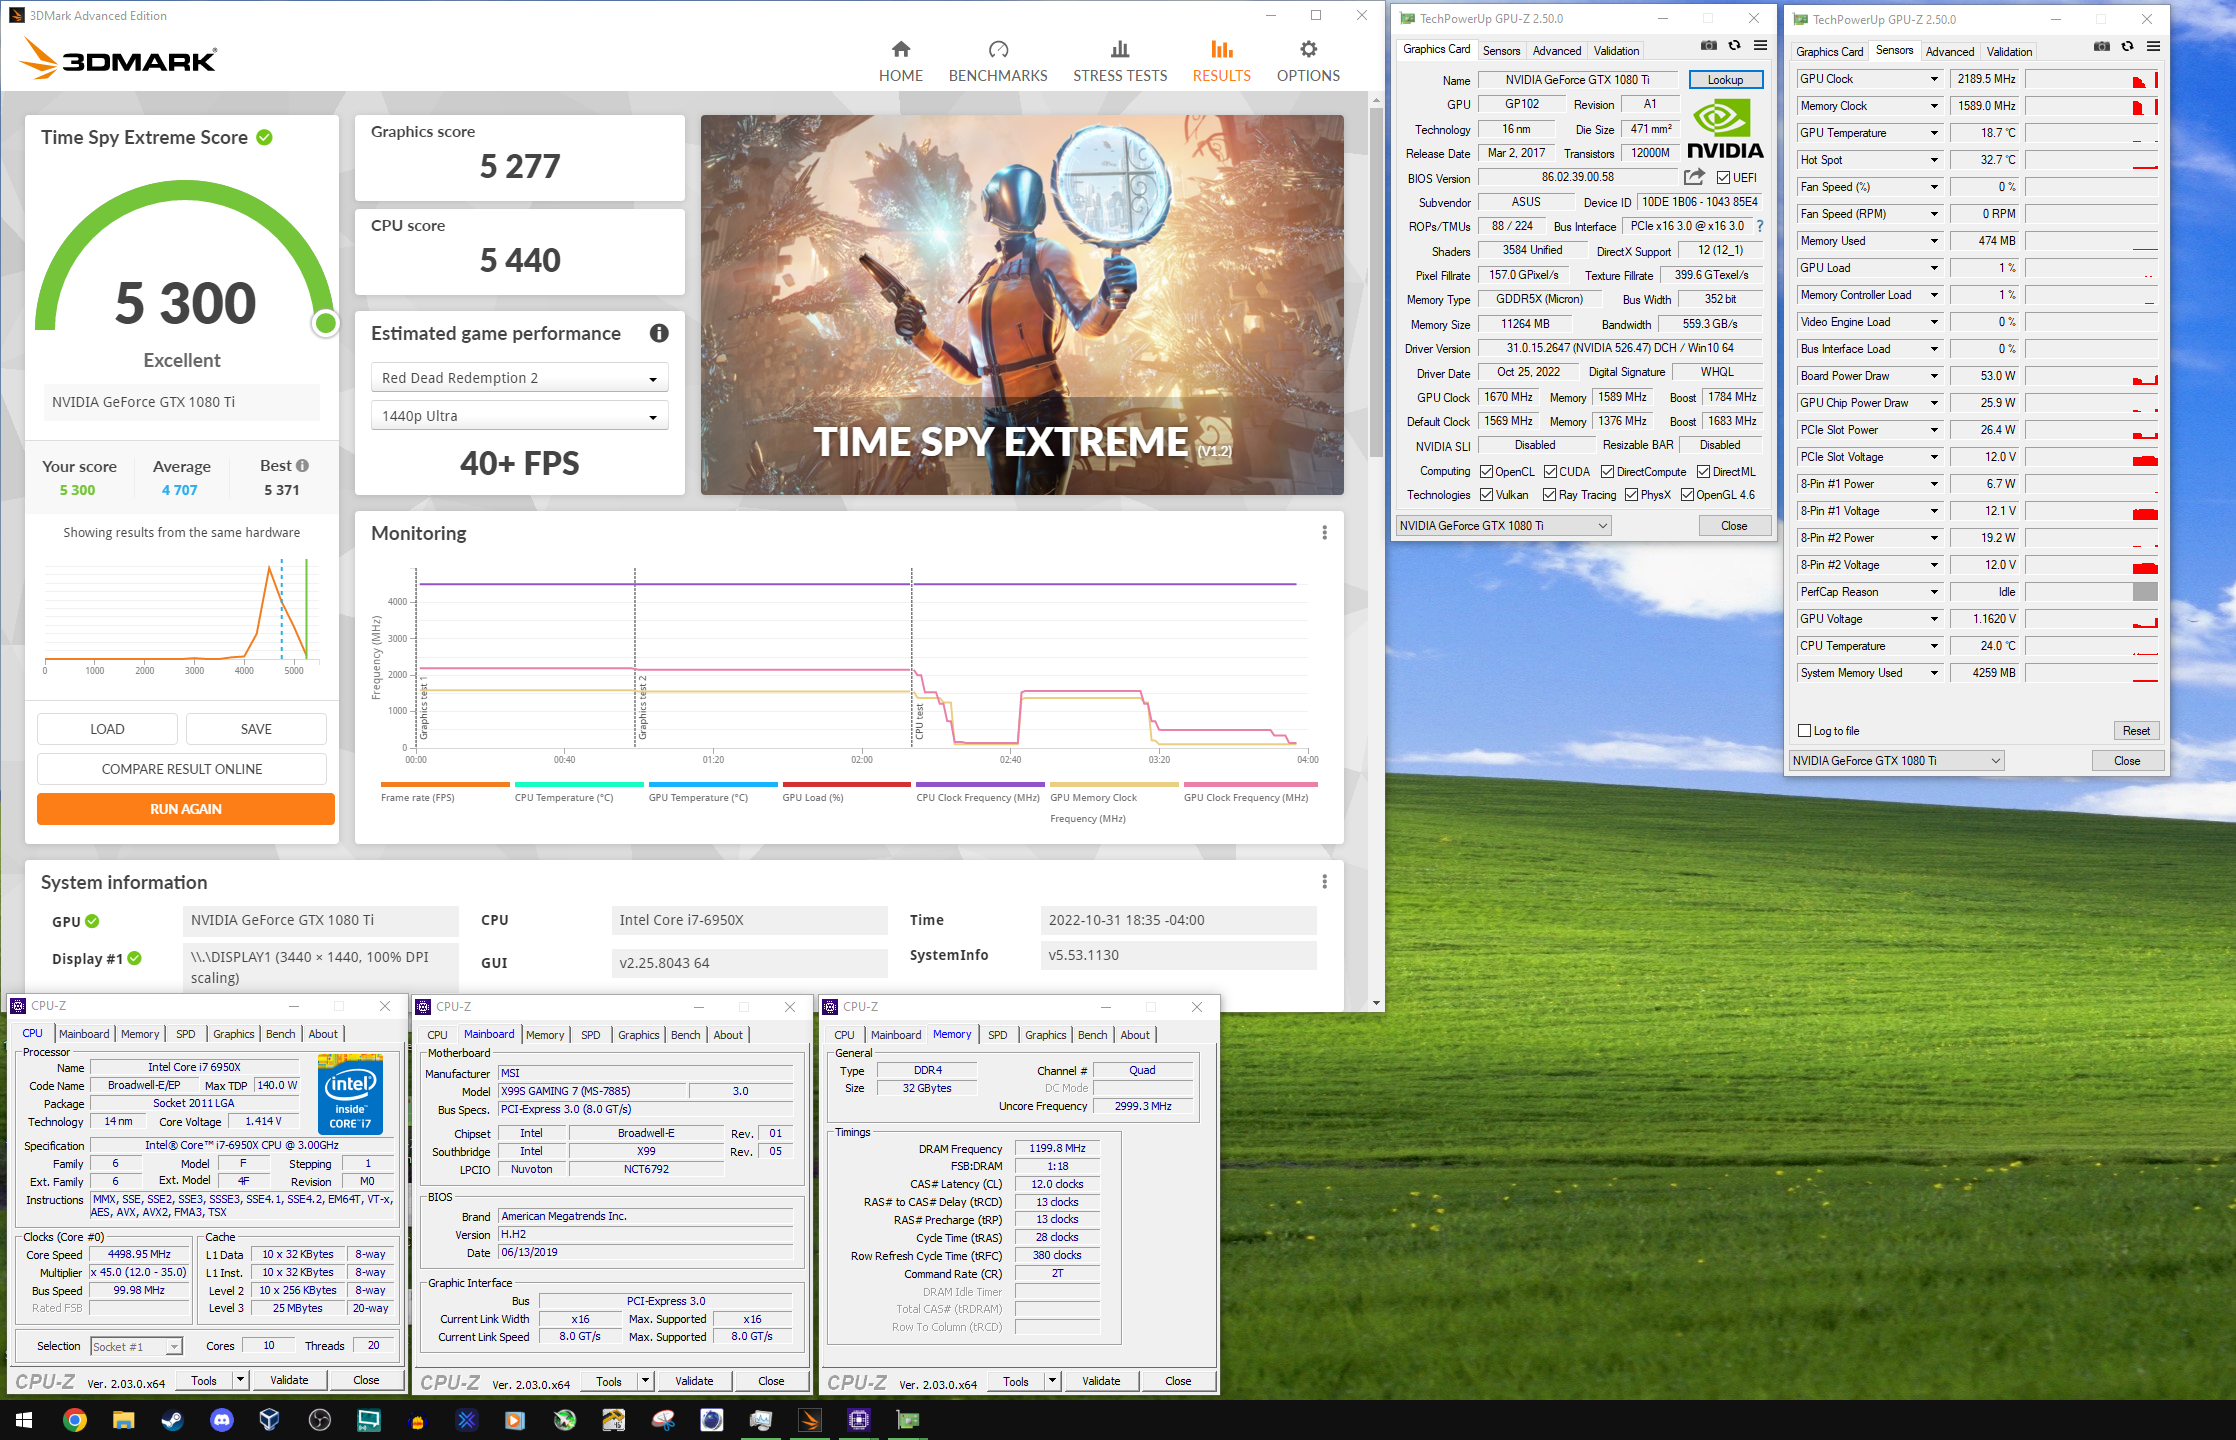Viewport: 2236px width, 1440px height.
Task: Open Socket #1 selection dropdown in CPU-Z
Action: (136, 1346)
